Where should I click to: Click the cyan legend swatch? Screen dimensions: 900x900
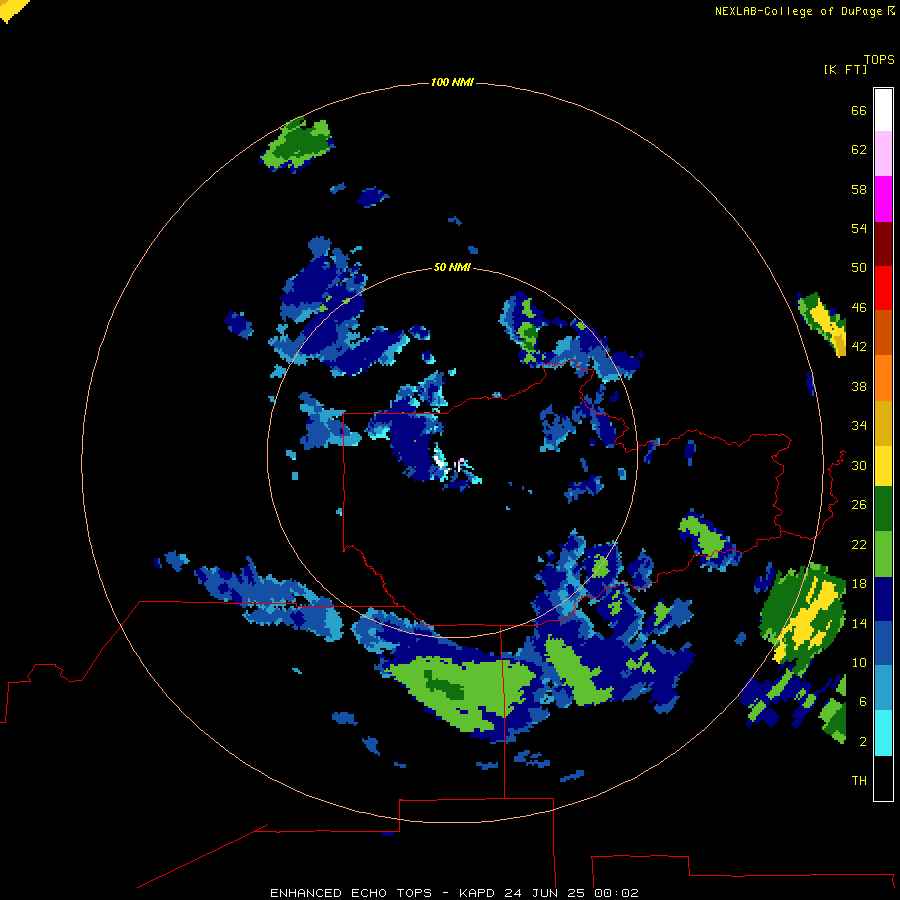click(x=883, y=733)
